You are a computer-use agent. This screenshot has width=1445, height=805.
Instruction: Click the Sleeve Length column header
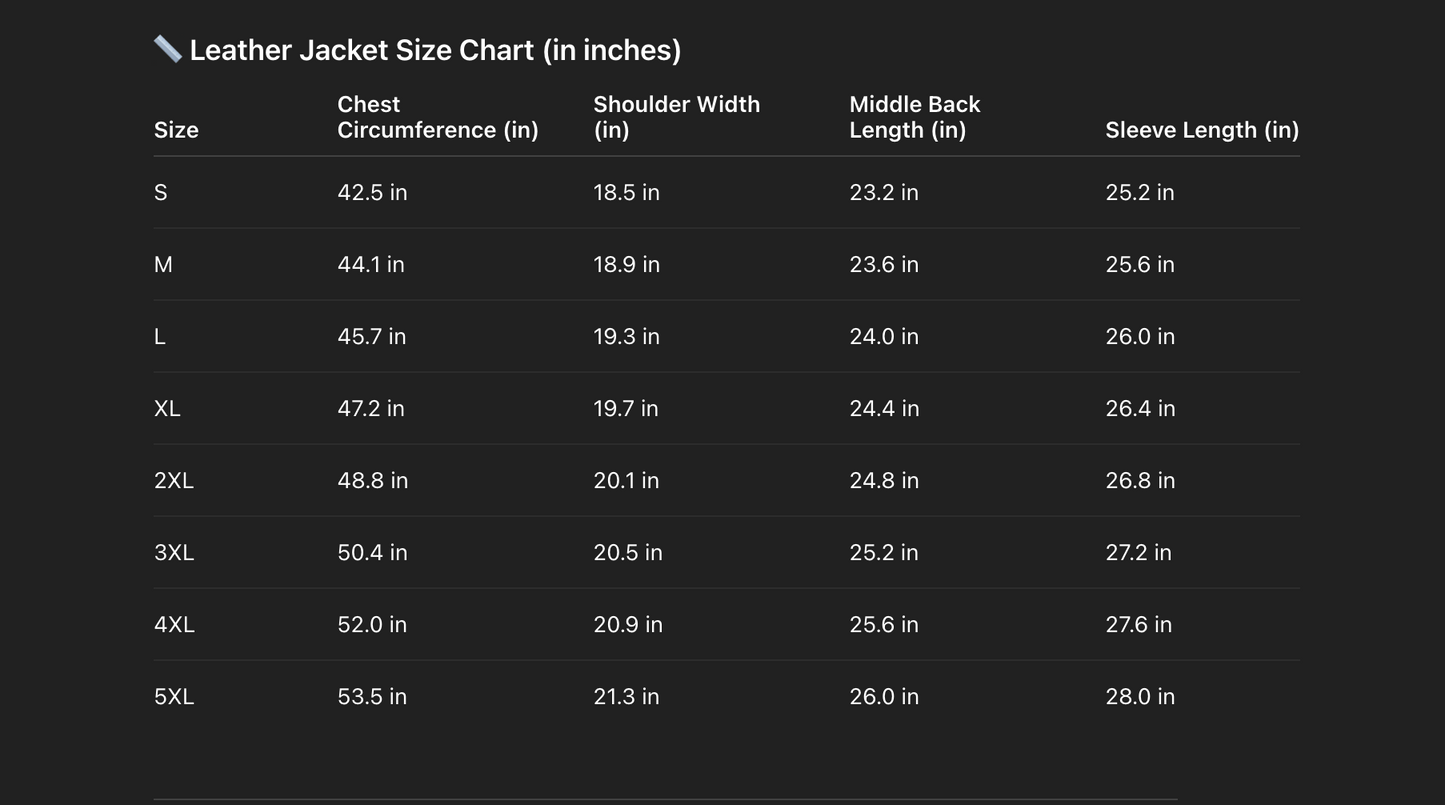click(1201, 130)
